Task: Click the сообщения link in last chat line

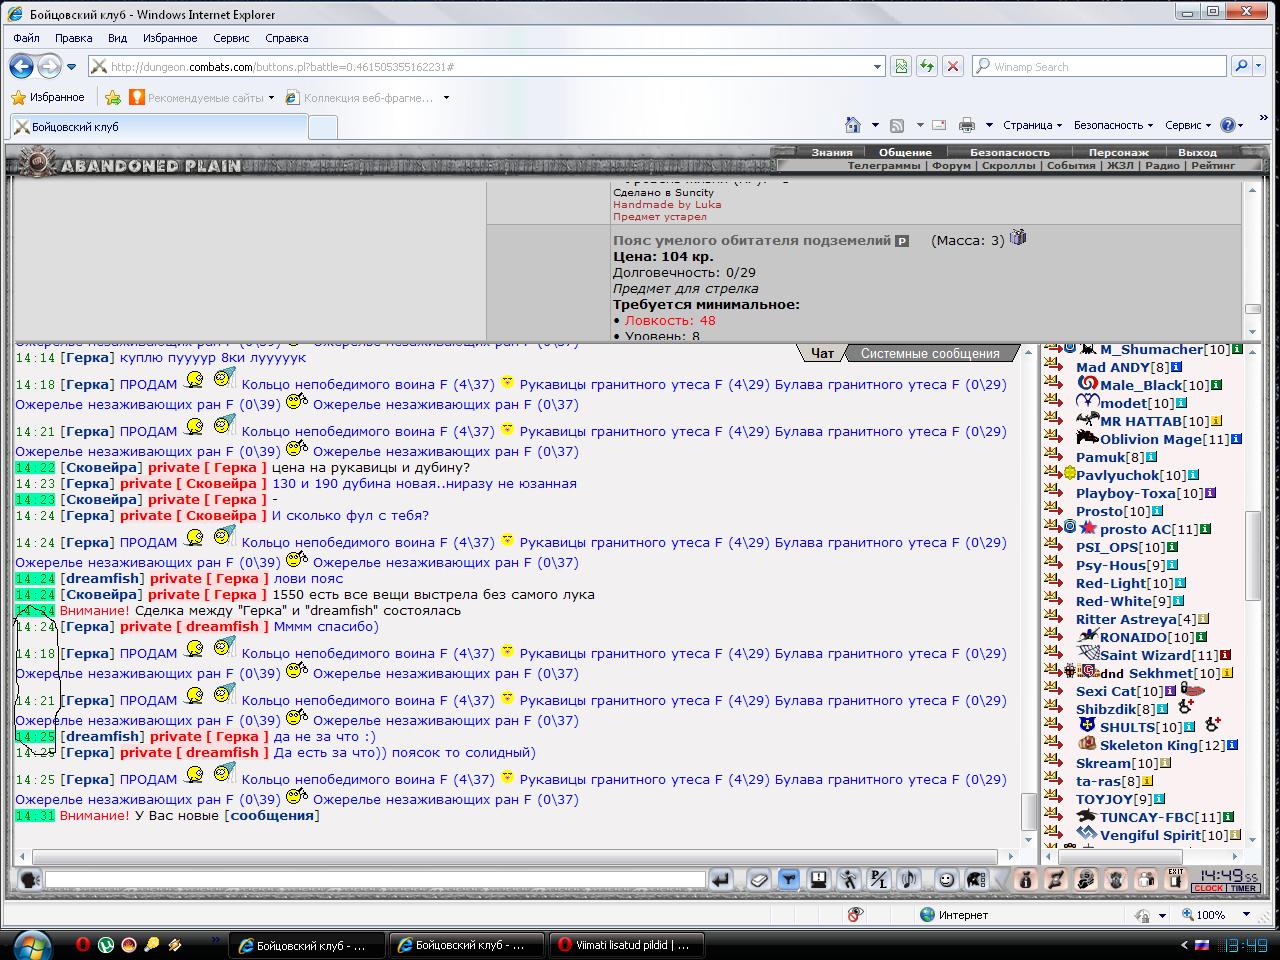Action: point(272,816)
